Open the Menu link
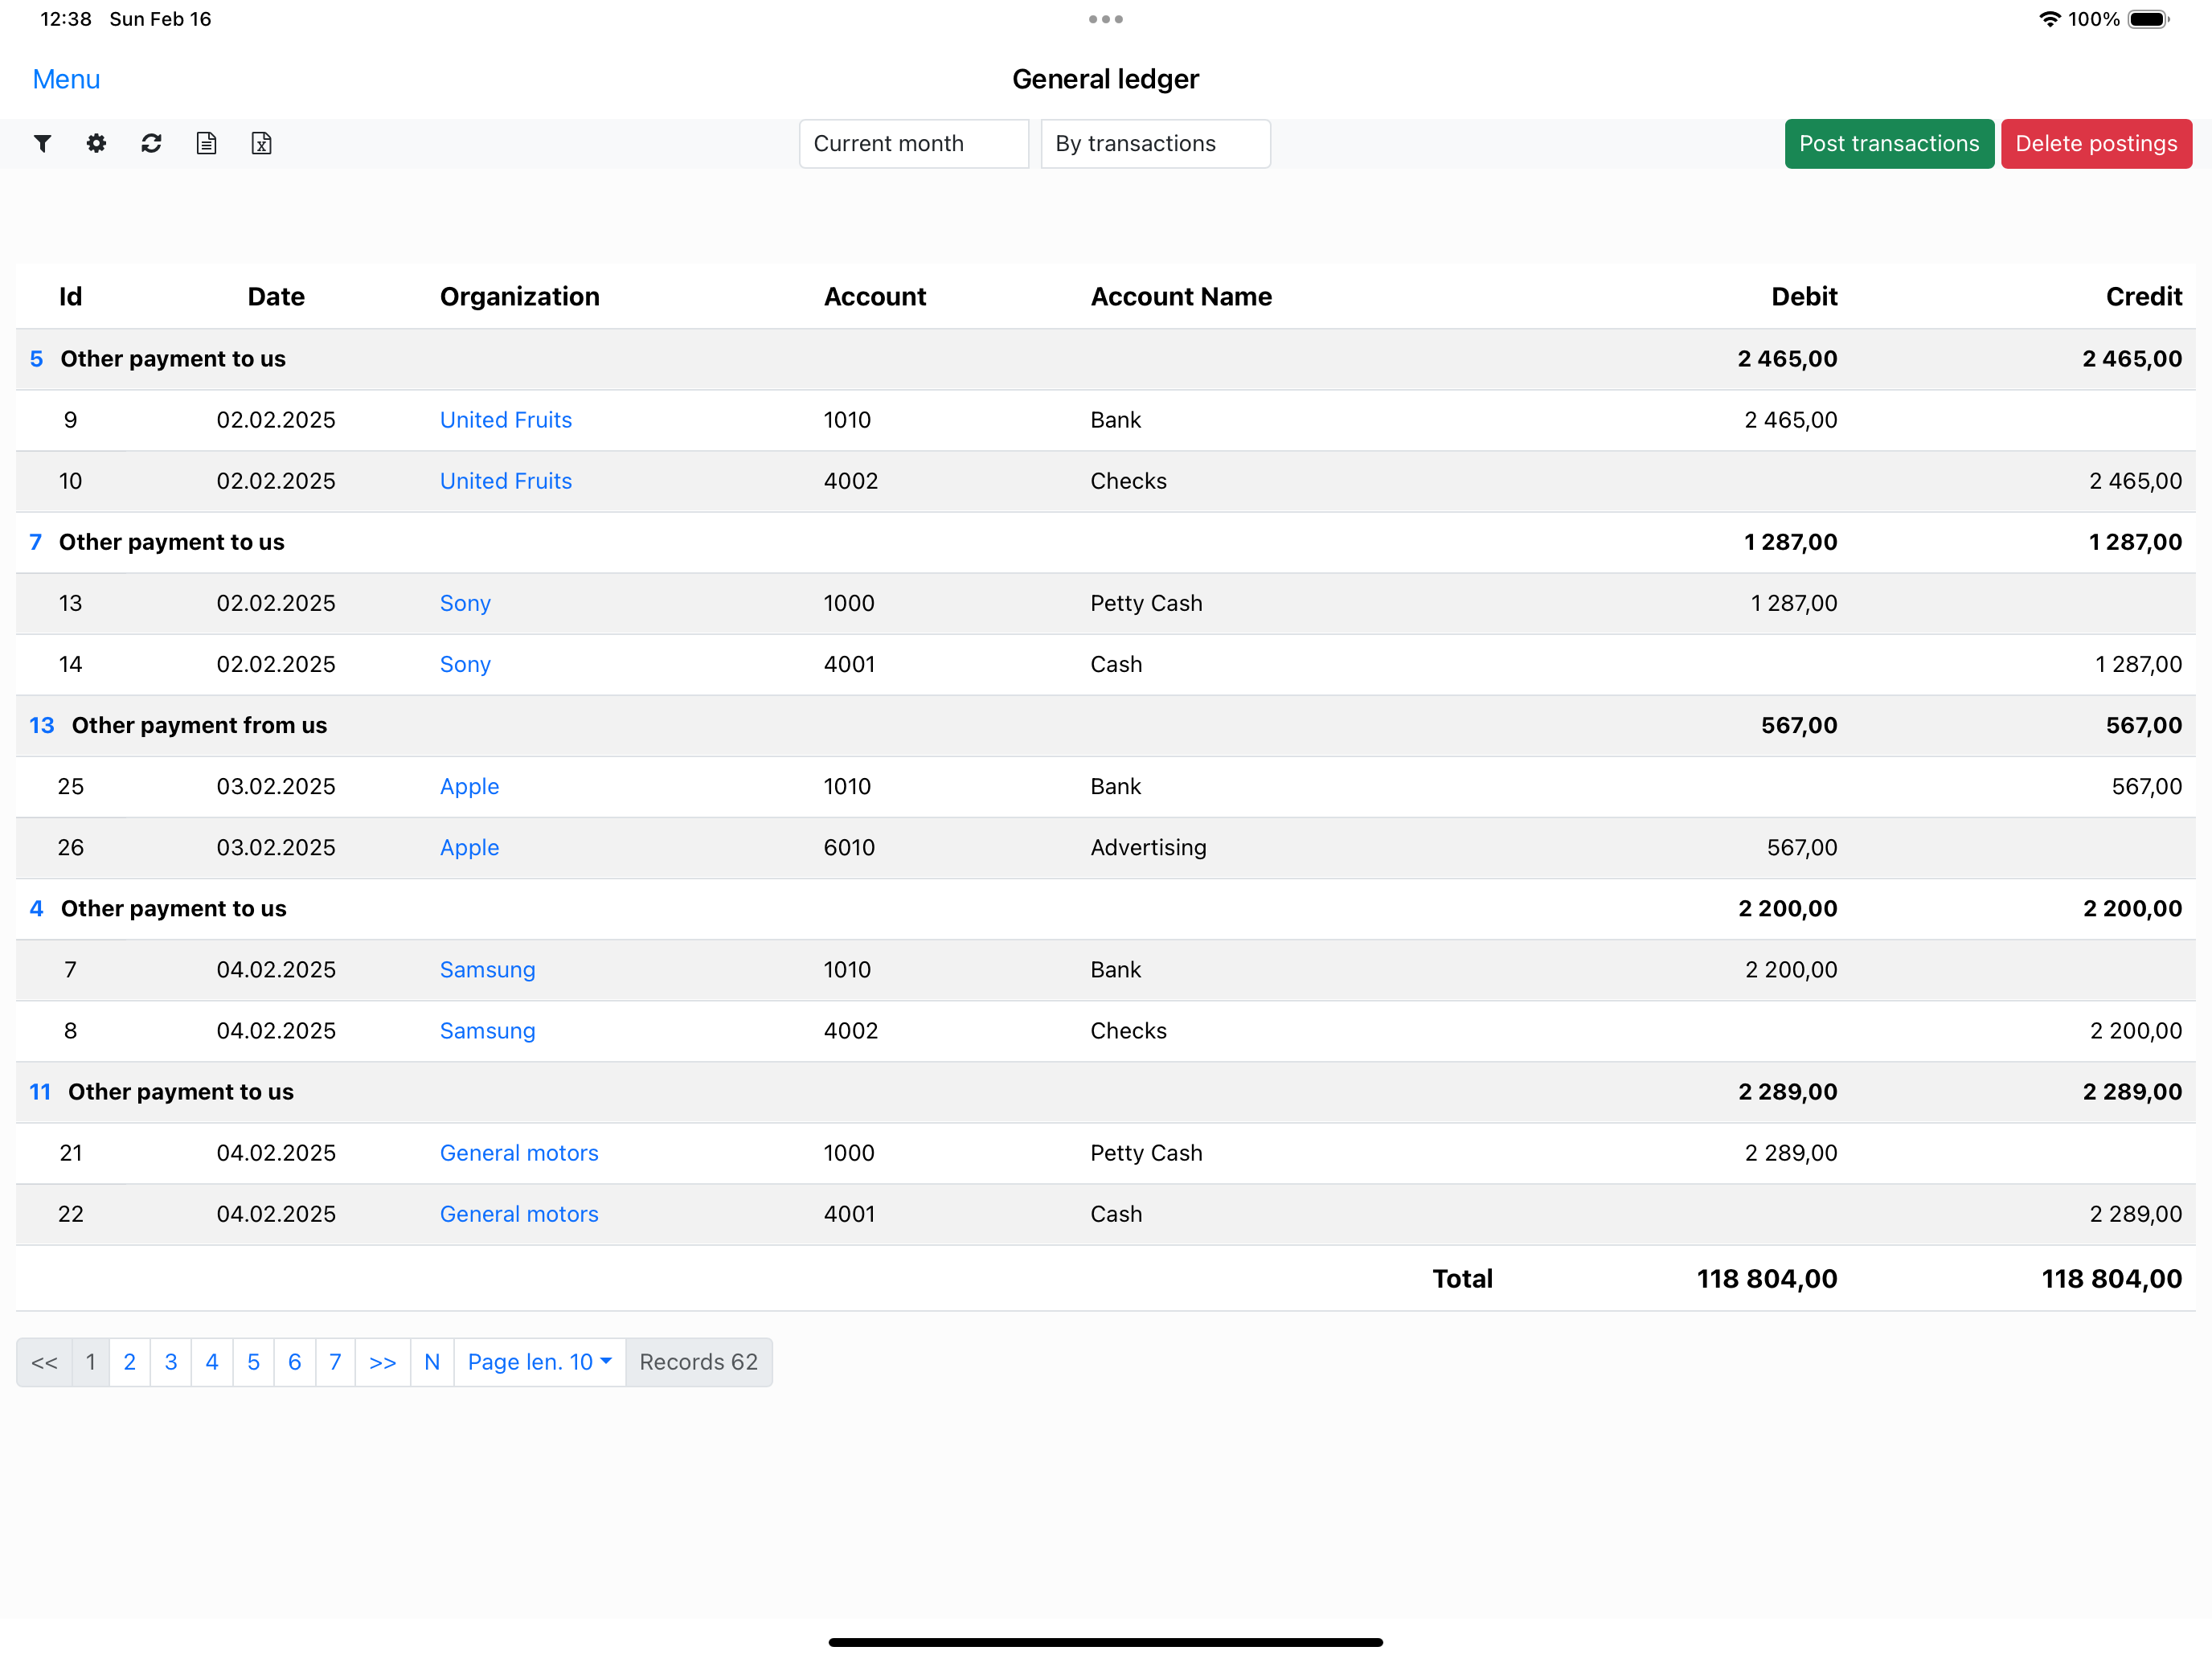The image size is (2212, 1659). click(66, 79)
